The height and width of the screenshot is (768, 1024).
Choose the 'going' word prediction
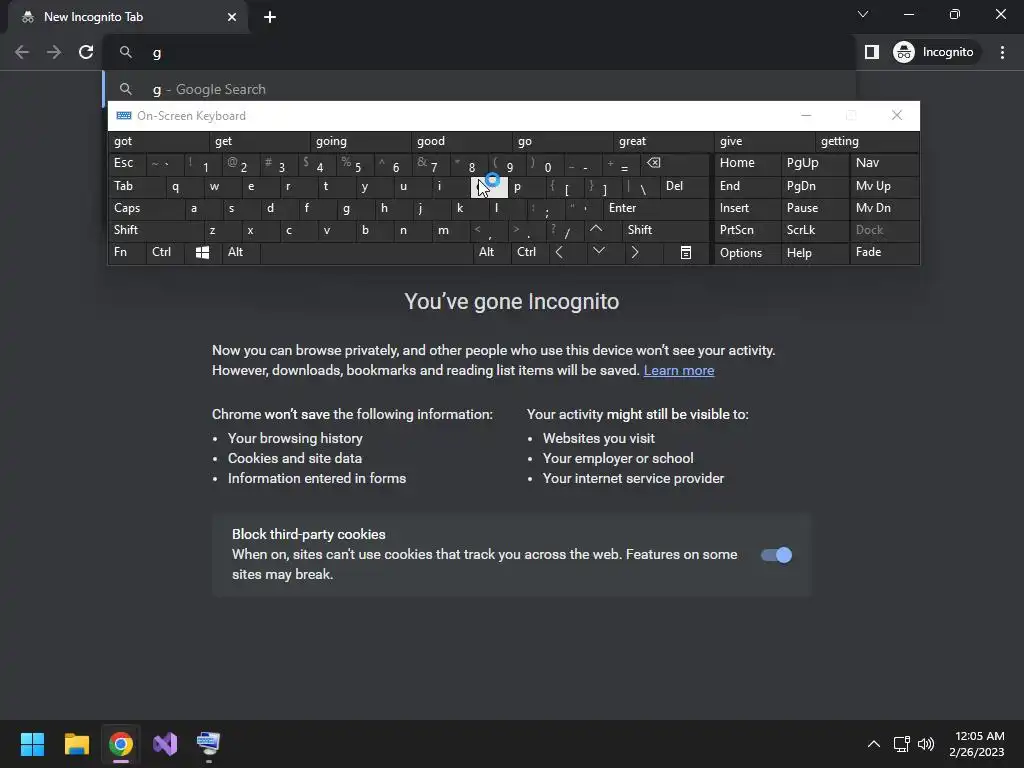click(360, 141)
